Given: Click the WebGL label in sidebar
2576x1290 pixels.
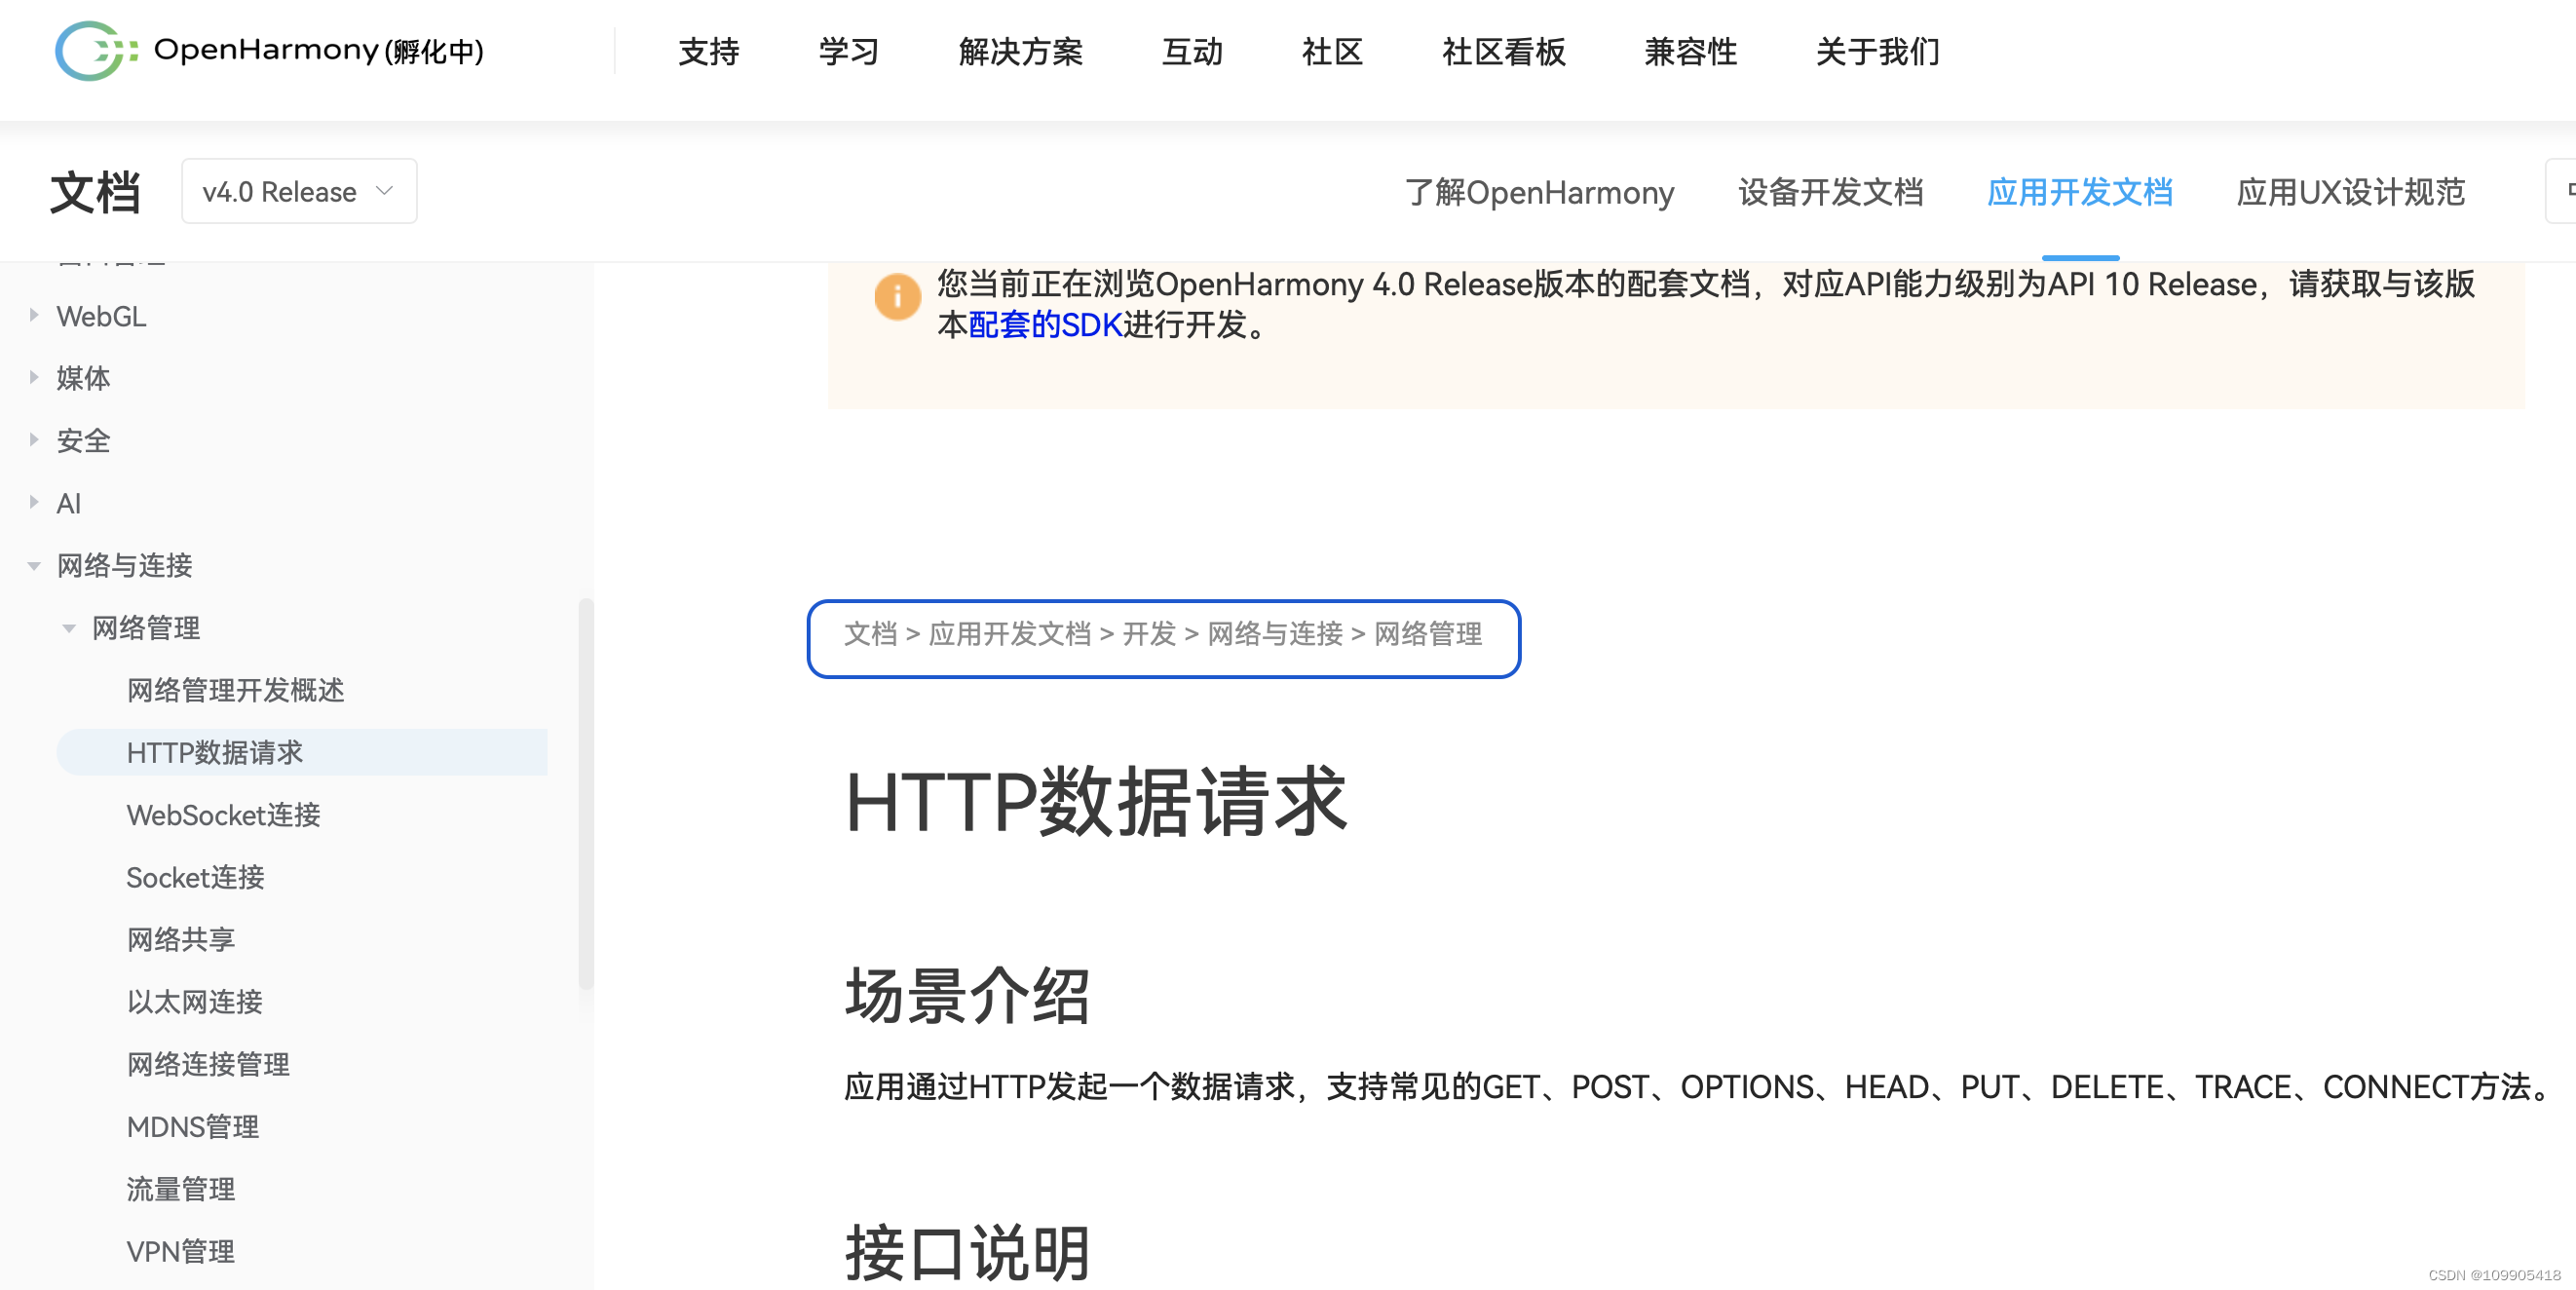Looking at the screenshot, I should pos(101,316).
